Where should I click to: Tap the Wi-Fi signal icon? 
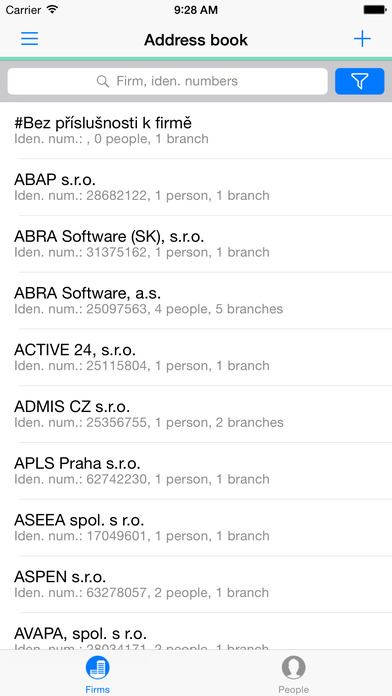click(52, 9)
